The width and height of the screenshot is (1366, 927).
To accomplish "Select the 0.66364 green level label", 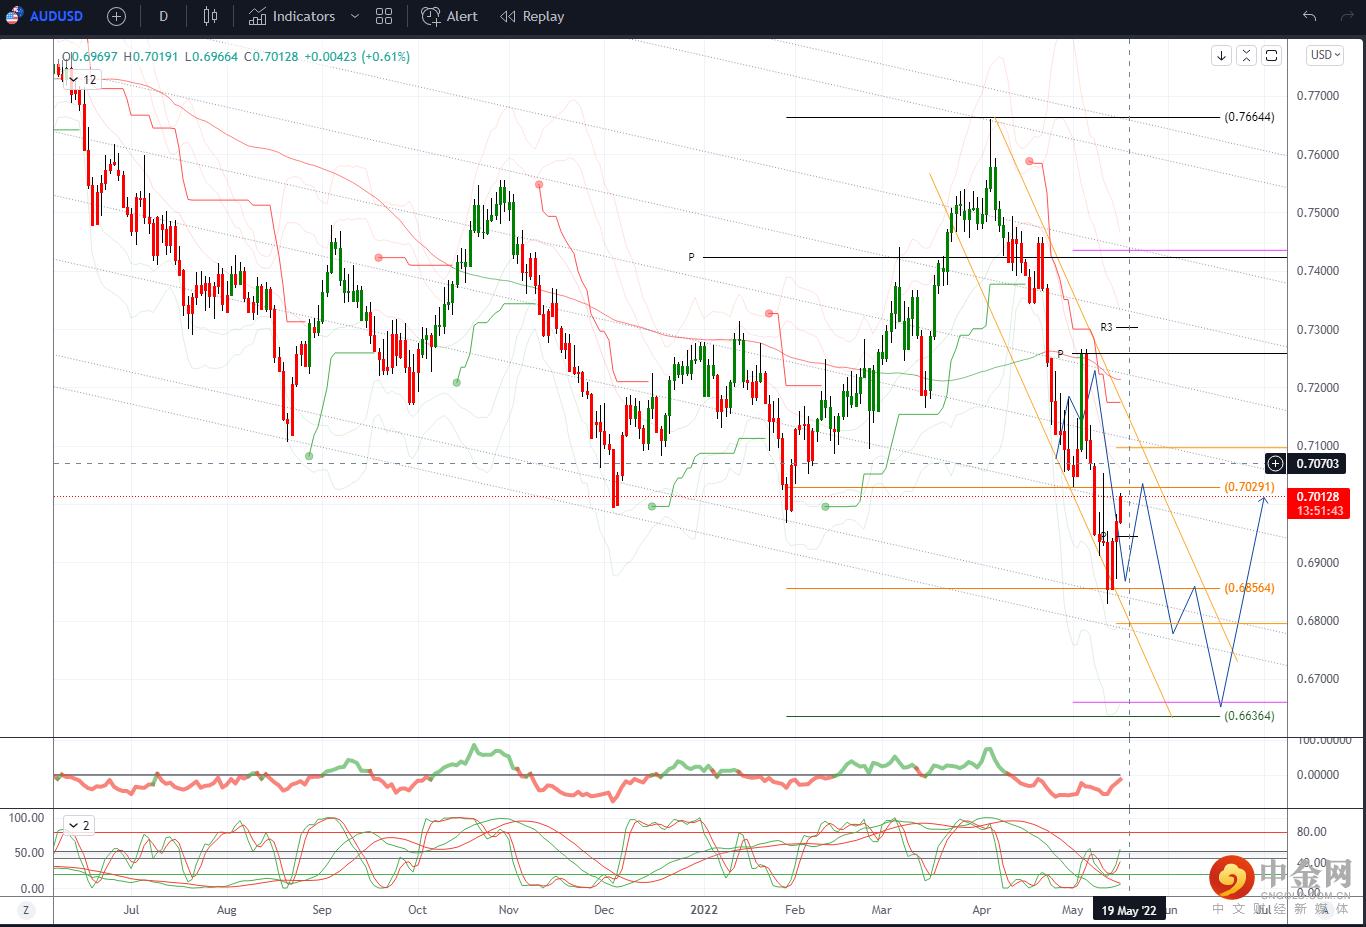I will coord(1249,716).
